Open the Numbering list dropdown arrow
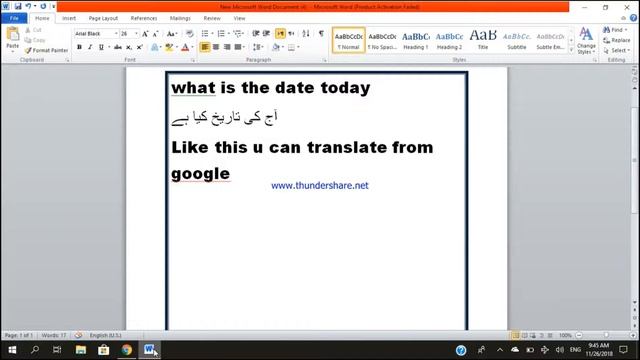 (229, 33)
